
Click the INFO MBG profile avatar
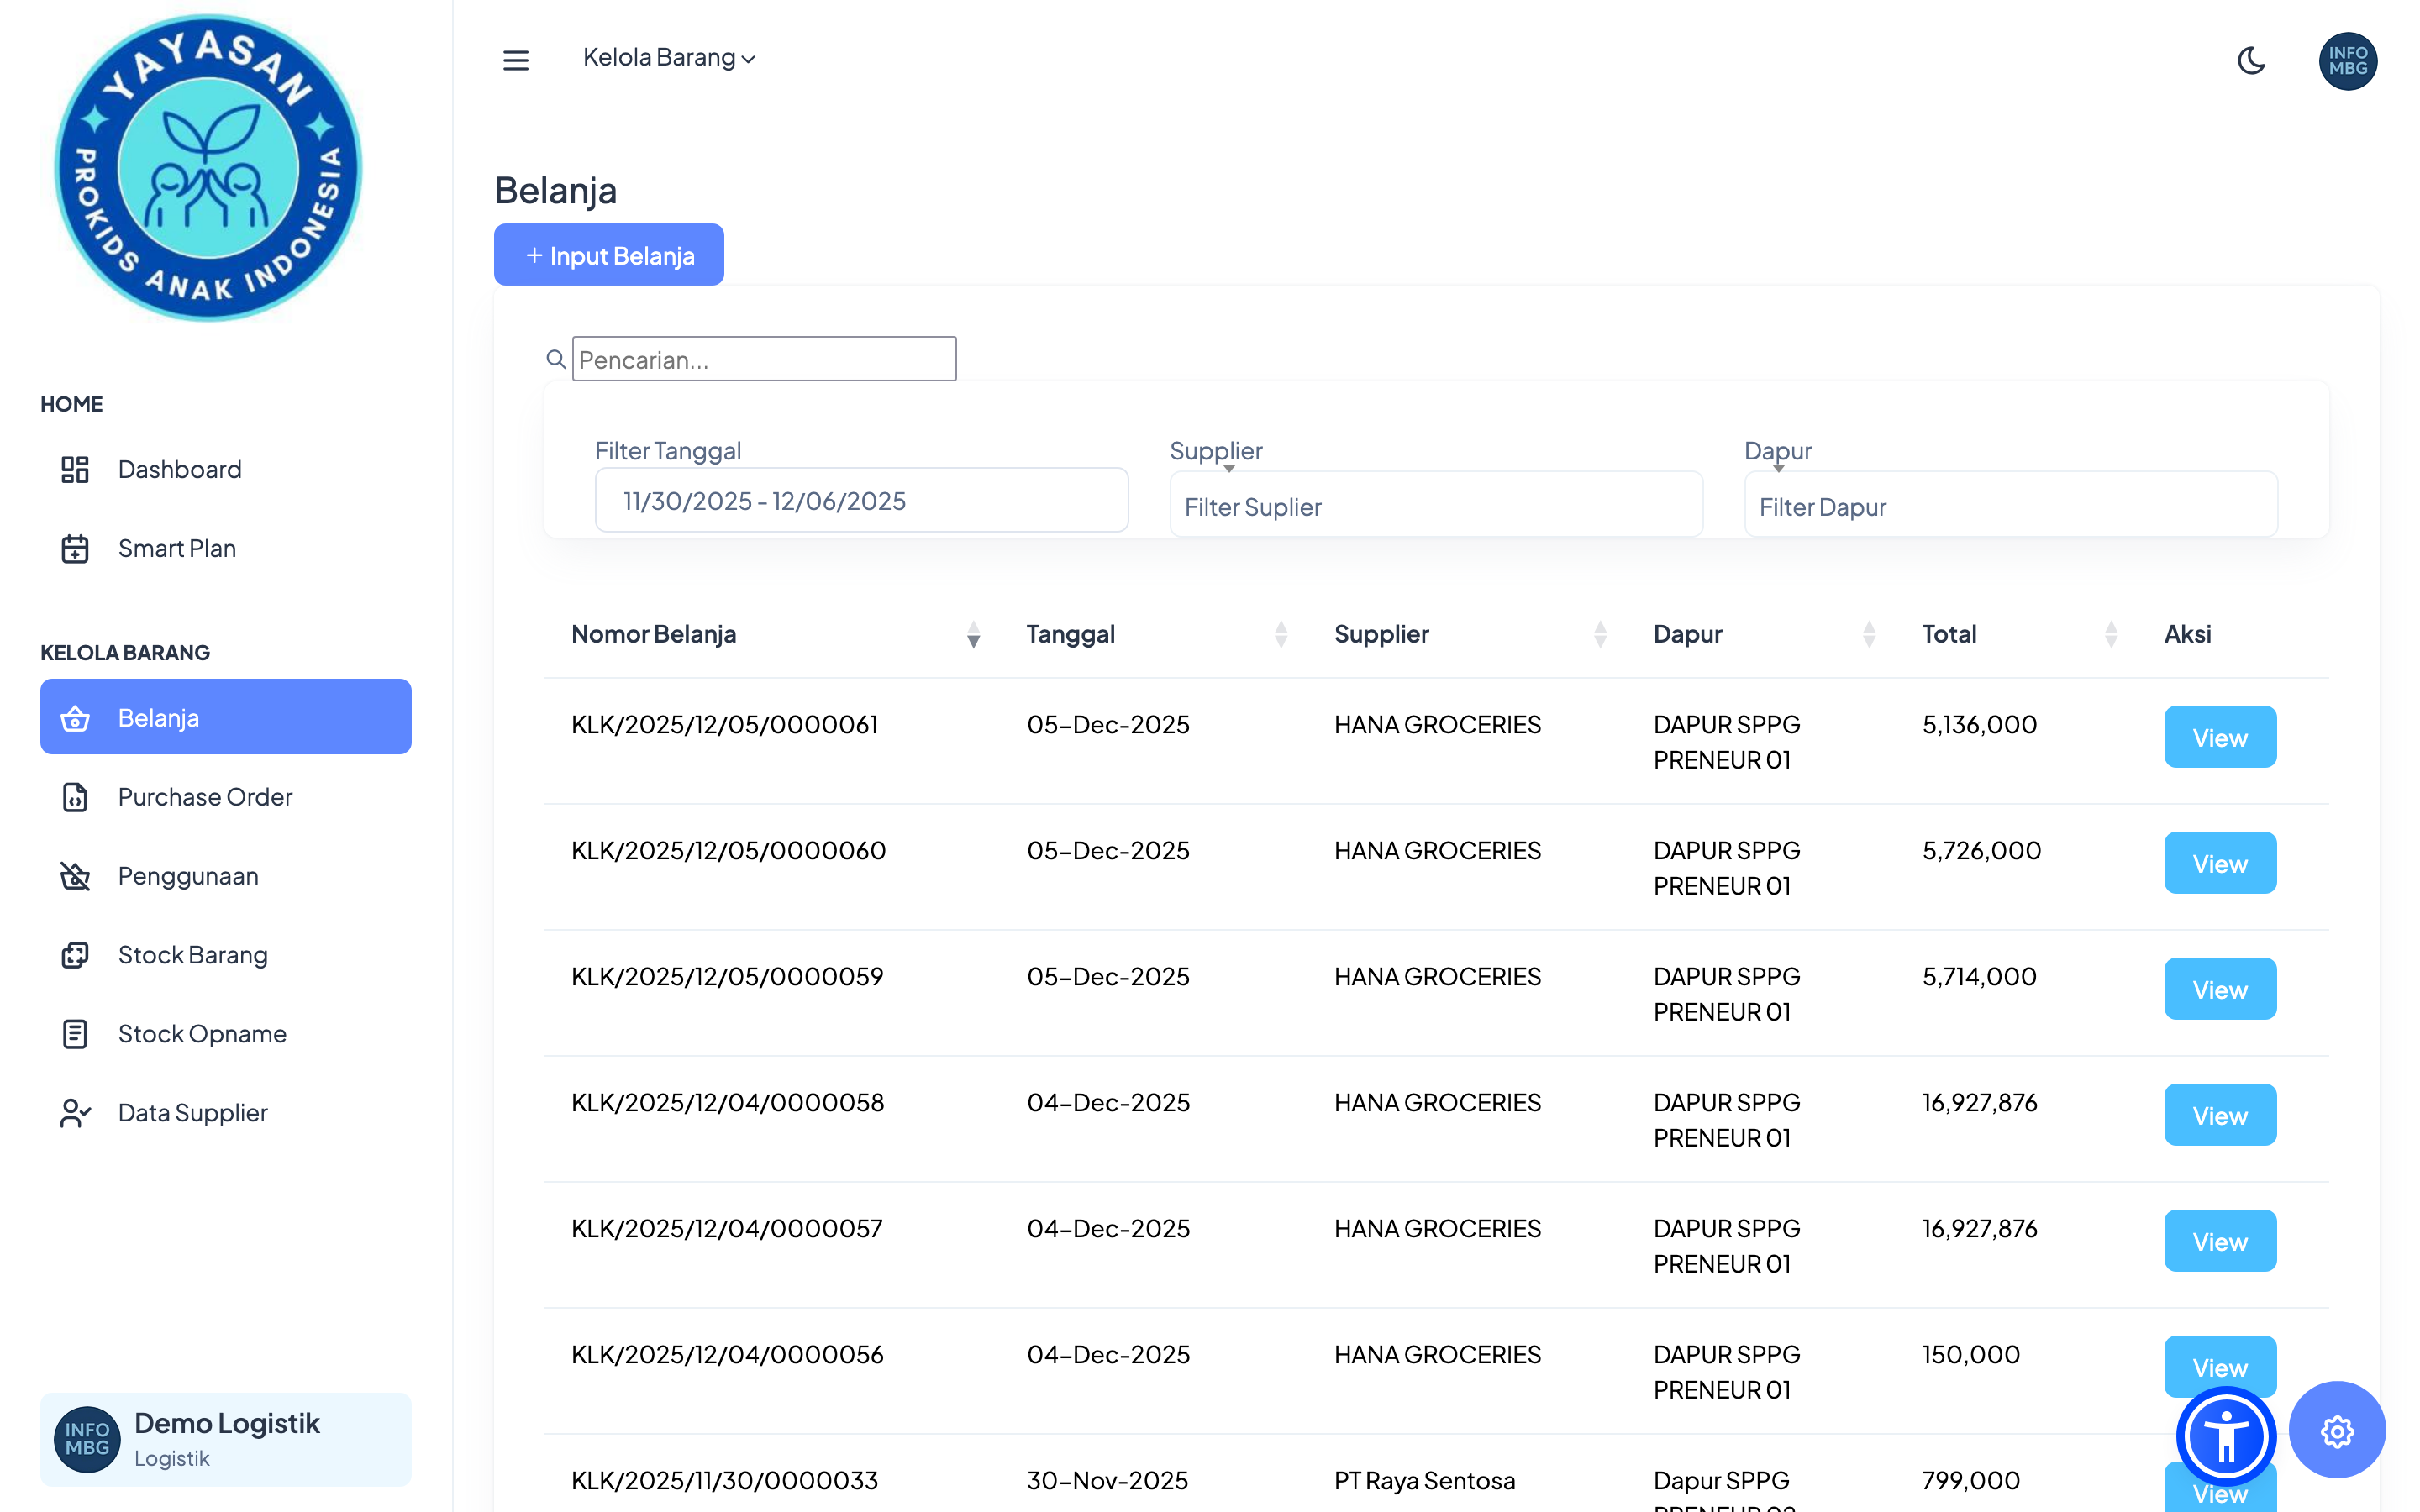(2347, 61)
